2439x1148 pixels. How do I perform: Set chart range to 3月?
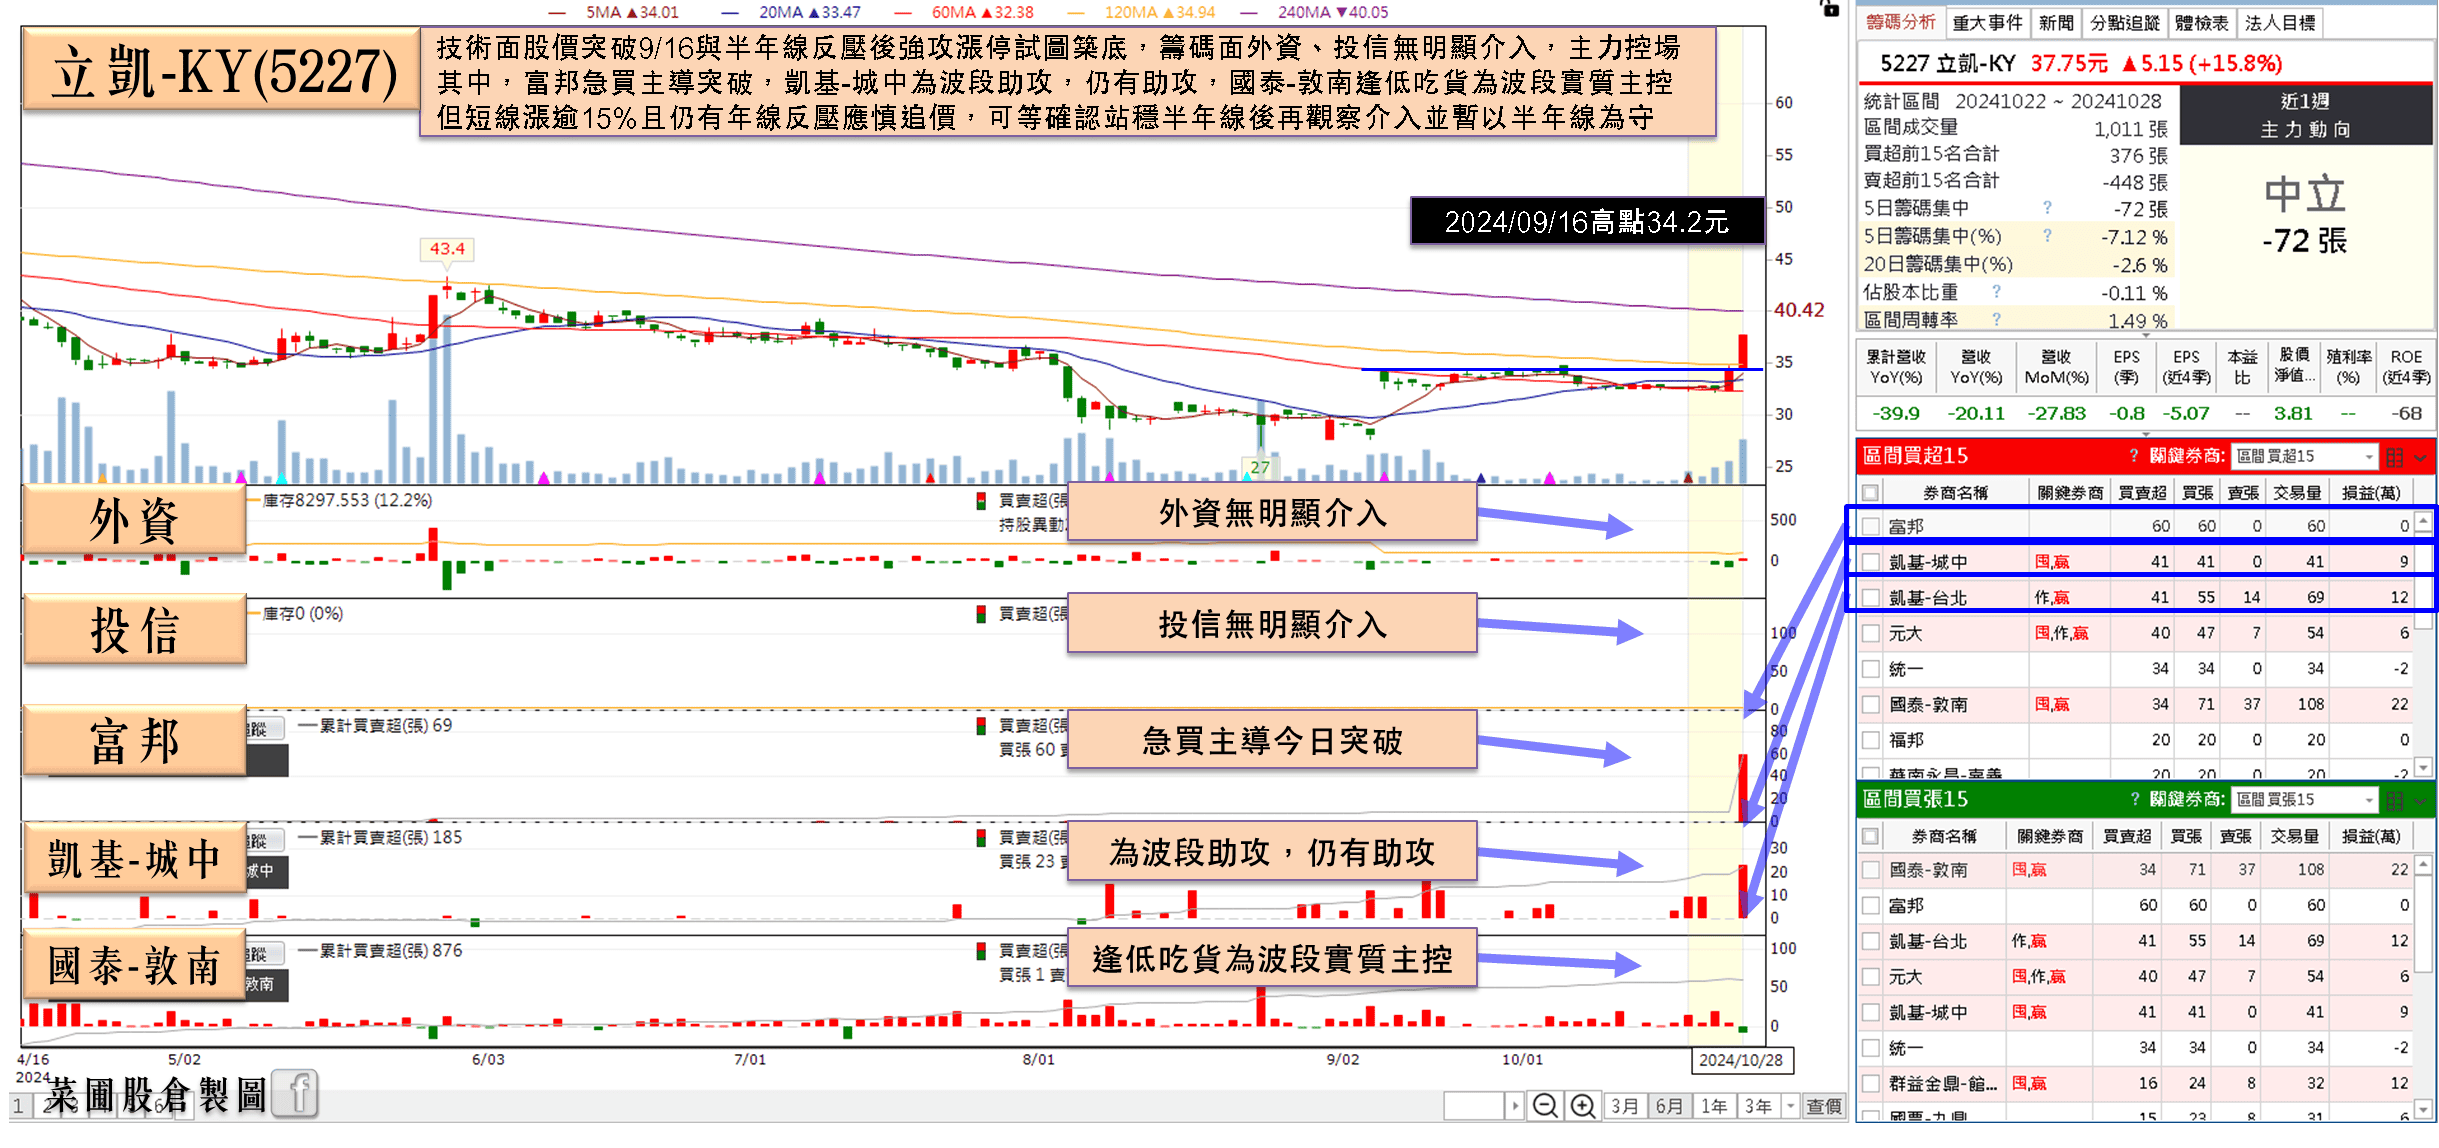pos(1625,1105)
